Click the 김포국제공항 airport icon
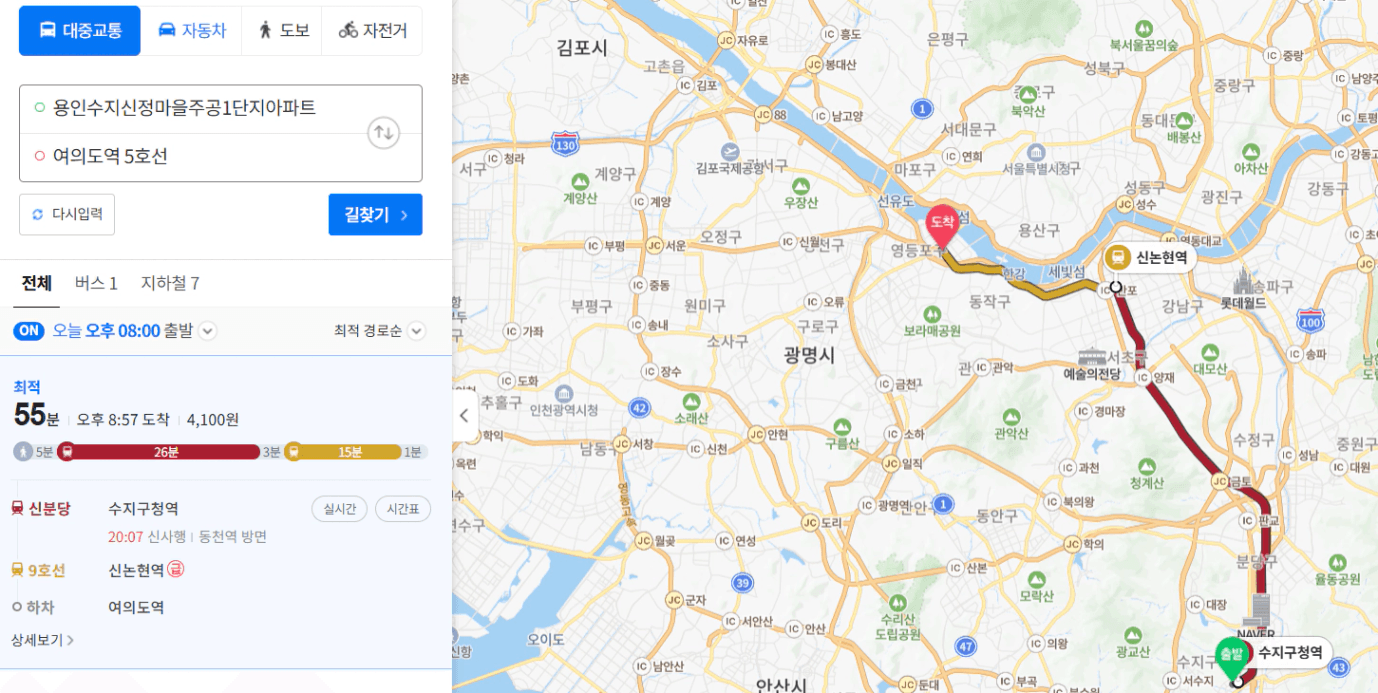The height and width of the screenshot is (693, 1378). pyautogui.click(x=731, y=152)
